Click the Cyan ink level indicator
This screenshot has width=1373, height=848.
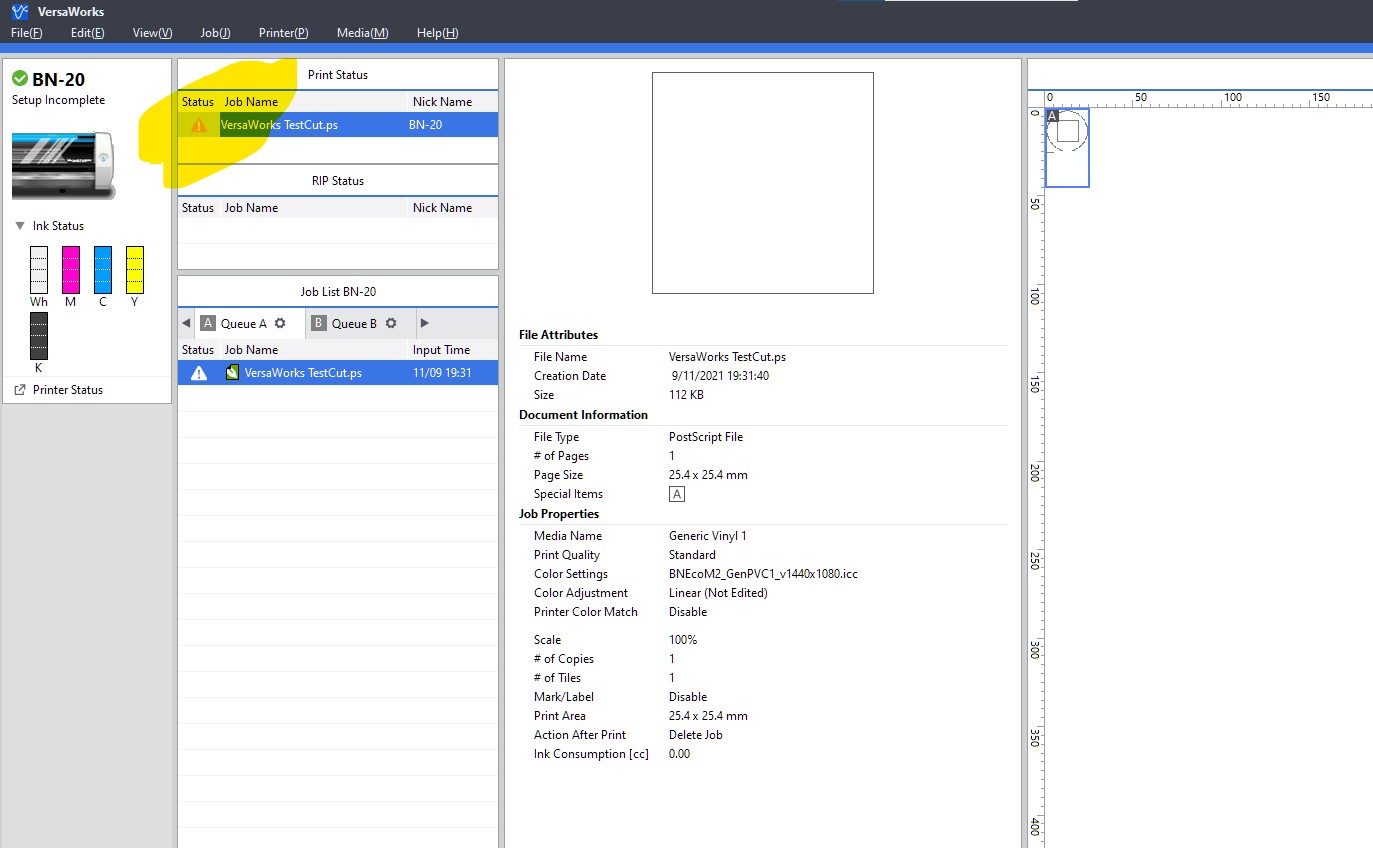103,270
